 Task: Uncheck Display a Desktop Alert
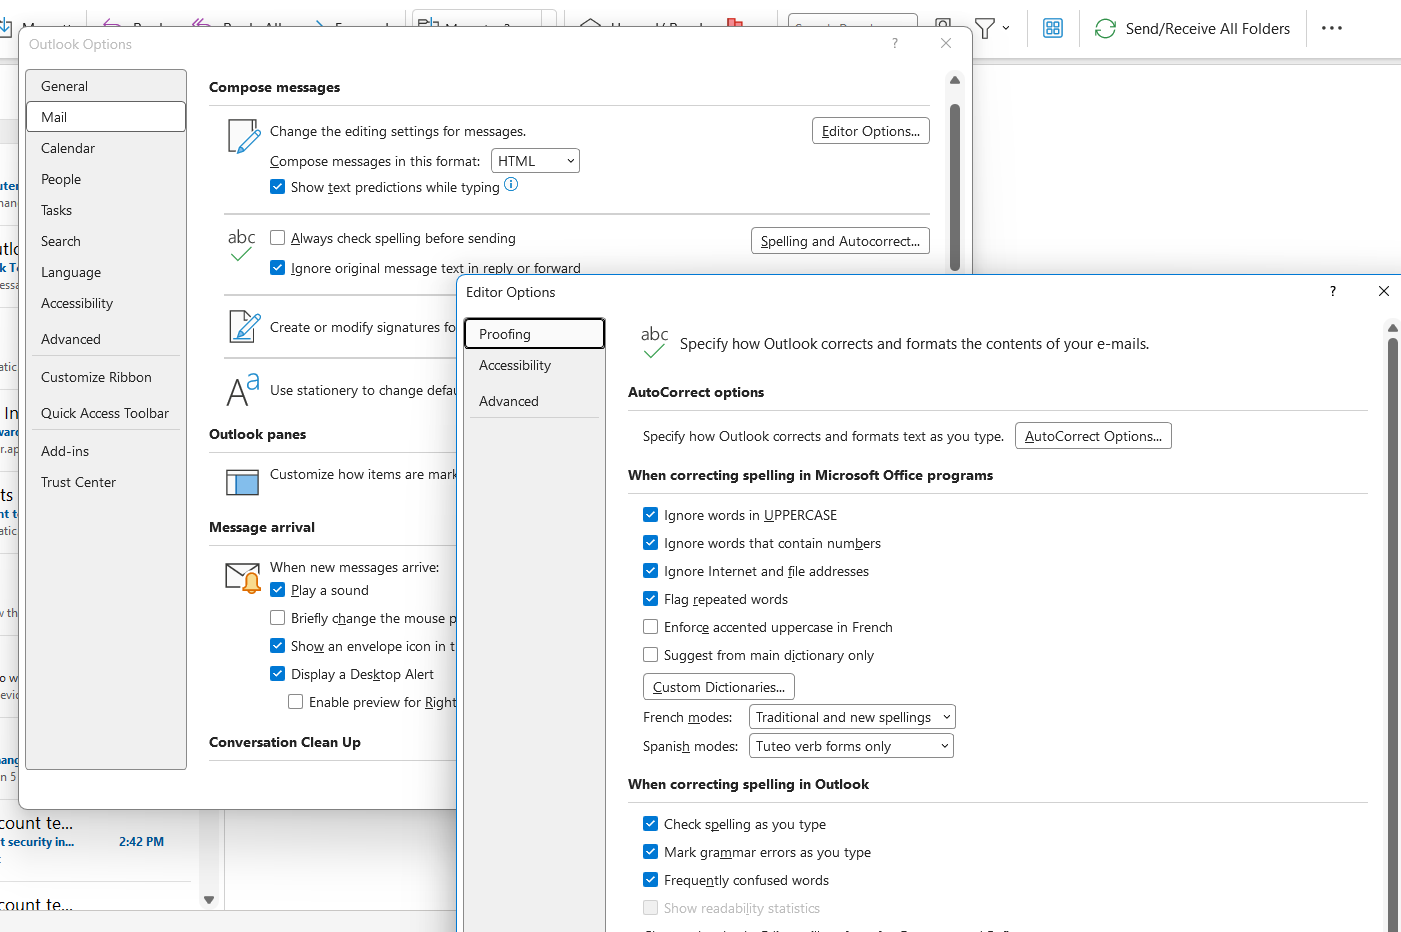coord(278,674)
